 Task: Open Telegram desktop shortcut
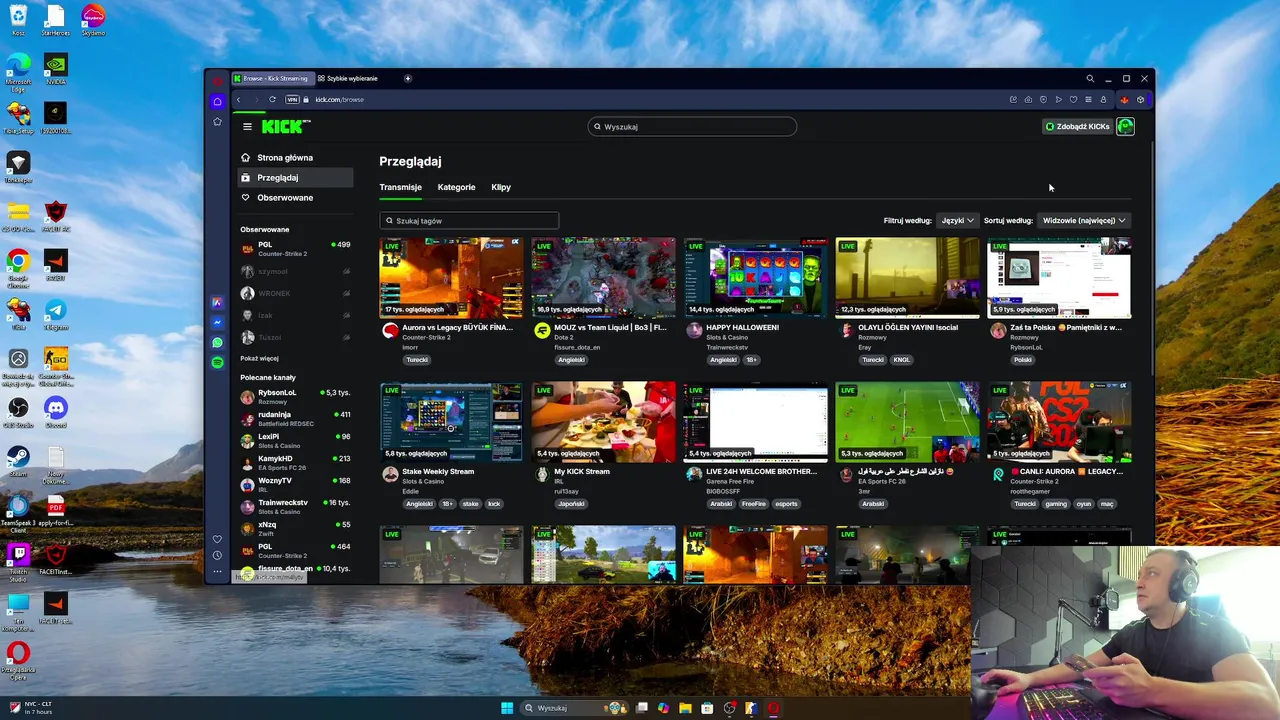[x=55, y=315]
